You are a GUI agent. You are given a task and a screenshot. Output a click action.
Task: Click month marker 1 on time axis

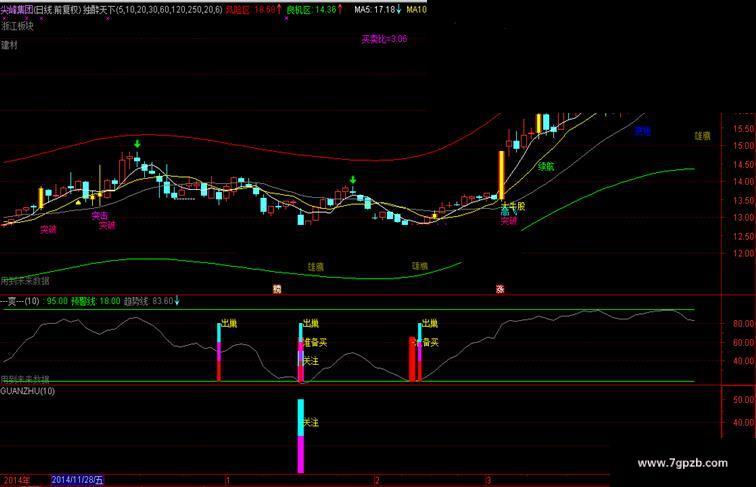(x=228, y=480)
